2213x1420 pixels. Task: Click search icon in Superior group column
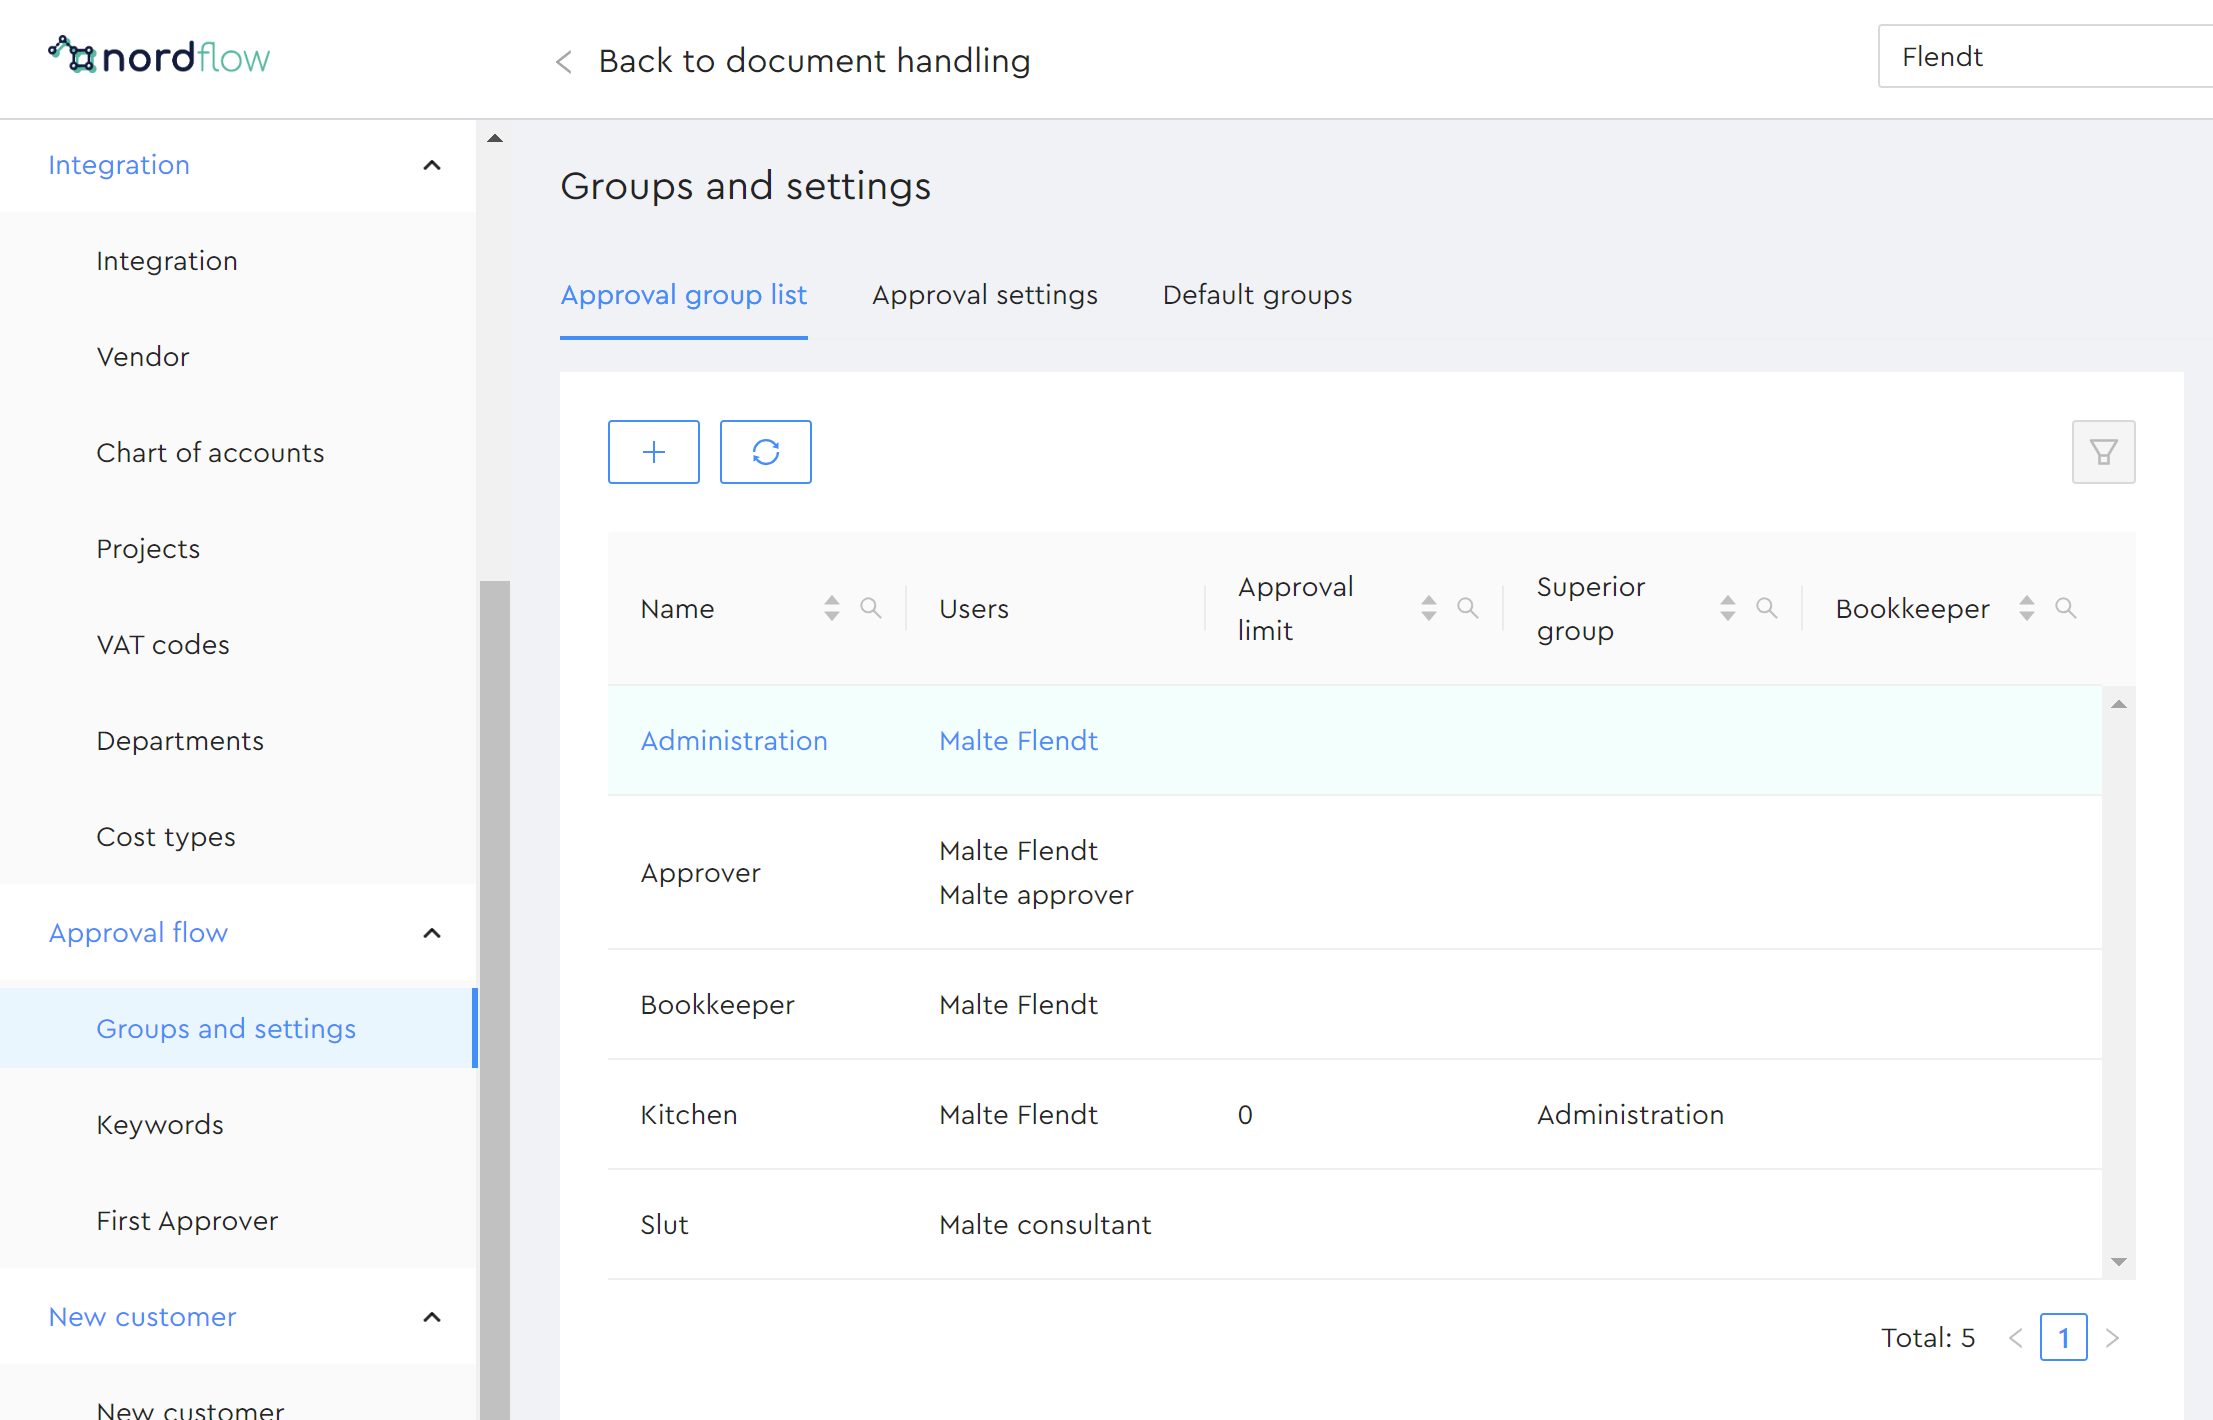(1766, 608)
